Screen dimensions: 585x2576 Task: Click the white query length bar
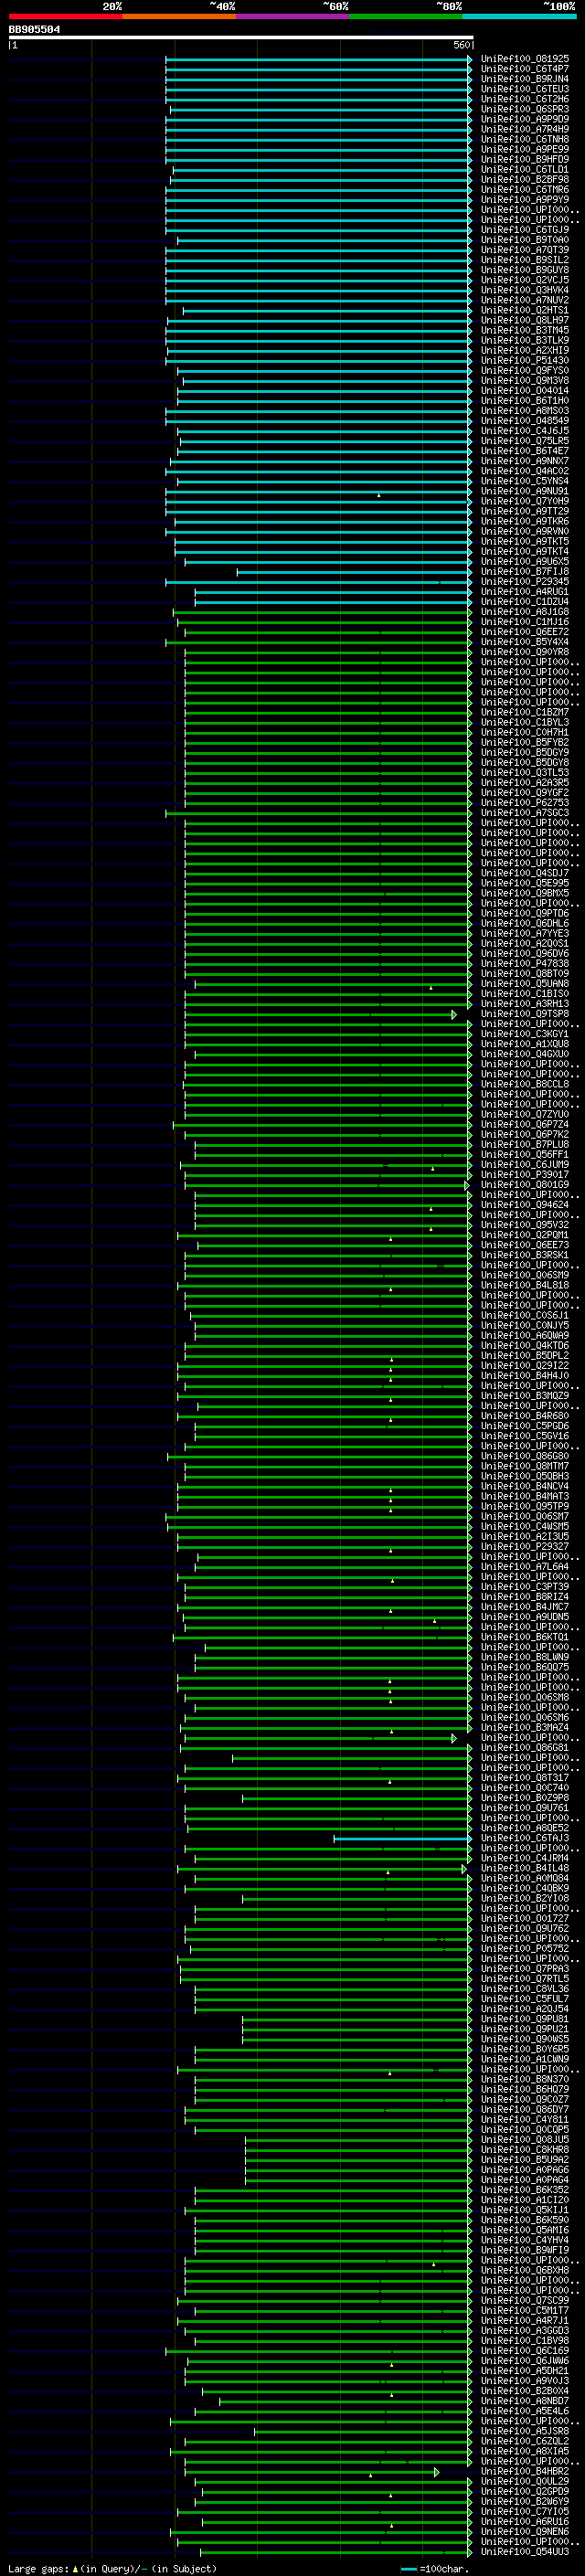241,38
